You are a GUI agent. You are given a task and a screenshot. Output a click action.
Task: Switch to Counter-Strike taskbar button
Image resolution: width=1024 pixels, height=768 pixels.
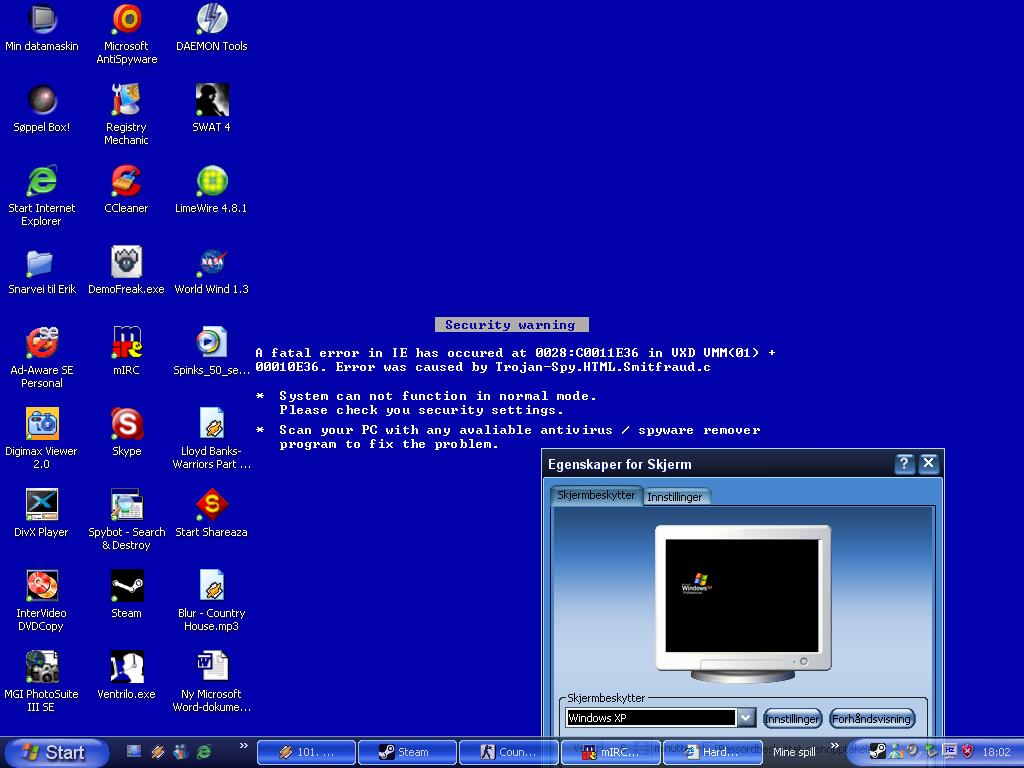pos(509,752)
